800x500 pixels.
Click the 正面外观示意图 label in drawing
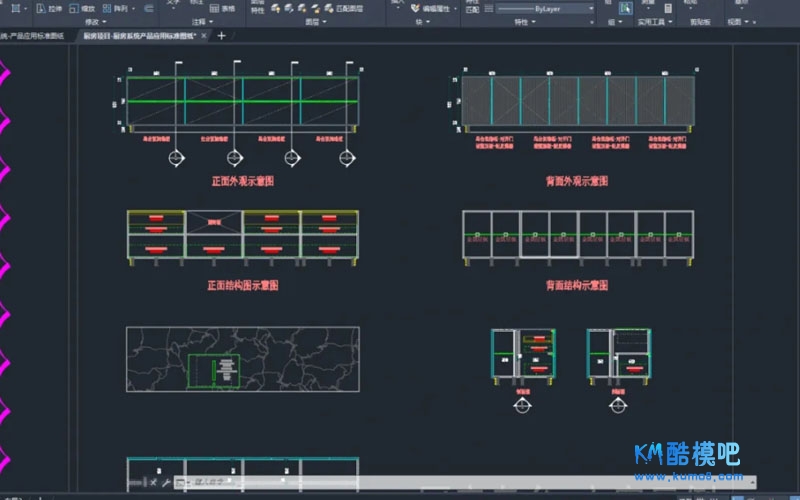242,182
